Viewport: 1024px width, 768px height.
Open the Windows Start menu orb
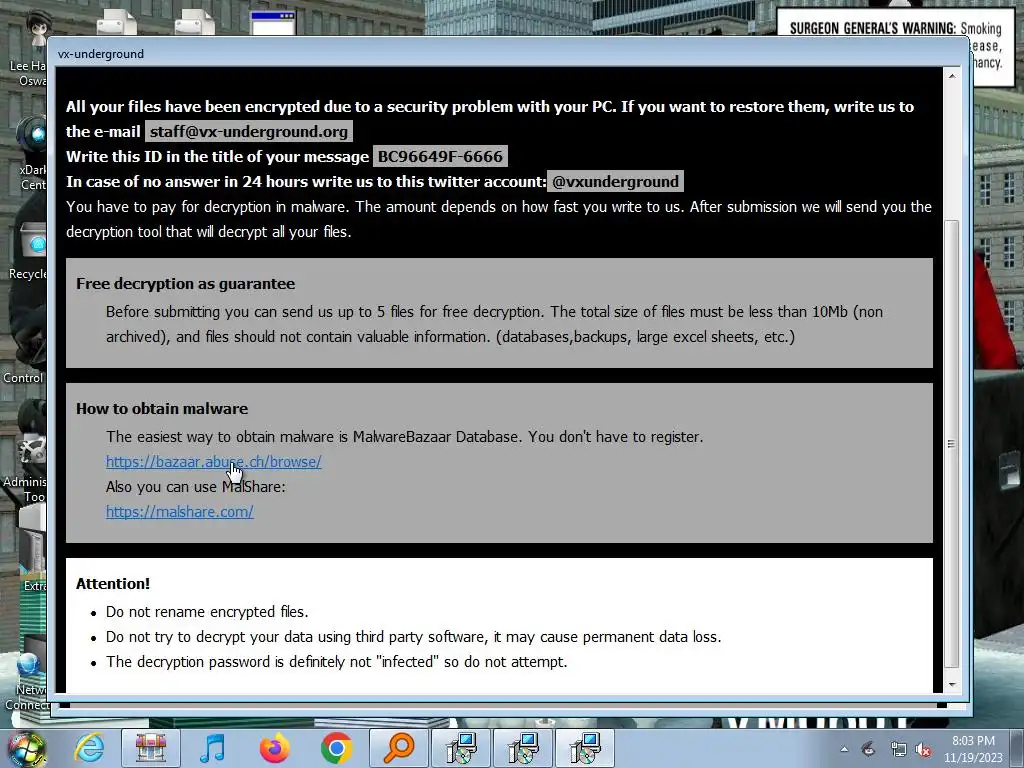click(x=26, y=748)
